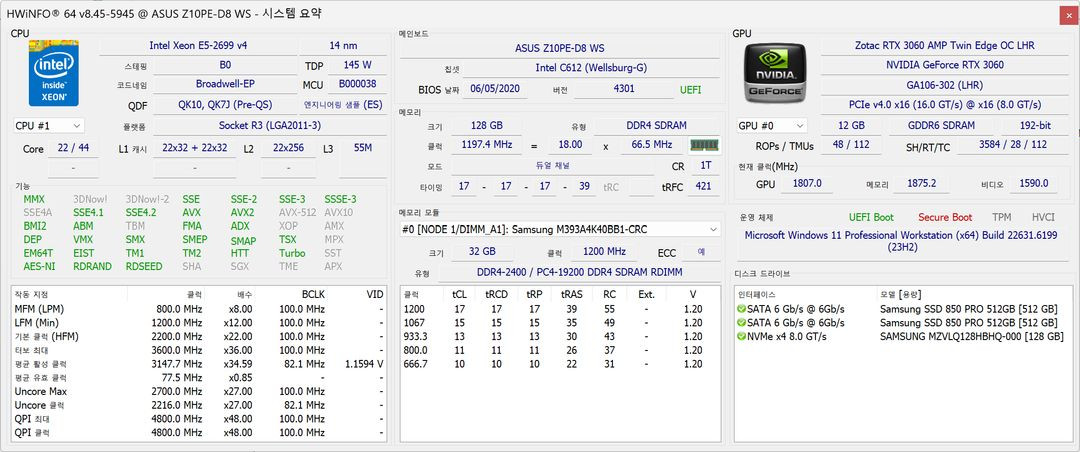The image size is (1080, 452).
Task: Click the RDSEED feature flag
Action: tap(144, 266)
